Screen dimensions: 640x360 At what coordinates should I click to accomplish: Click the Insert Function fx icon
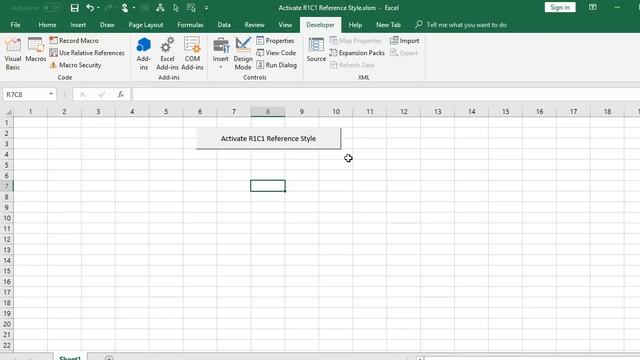coord(121,94)
